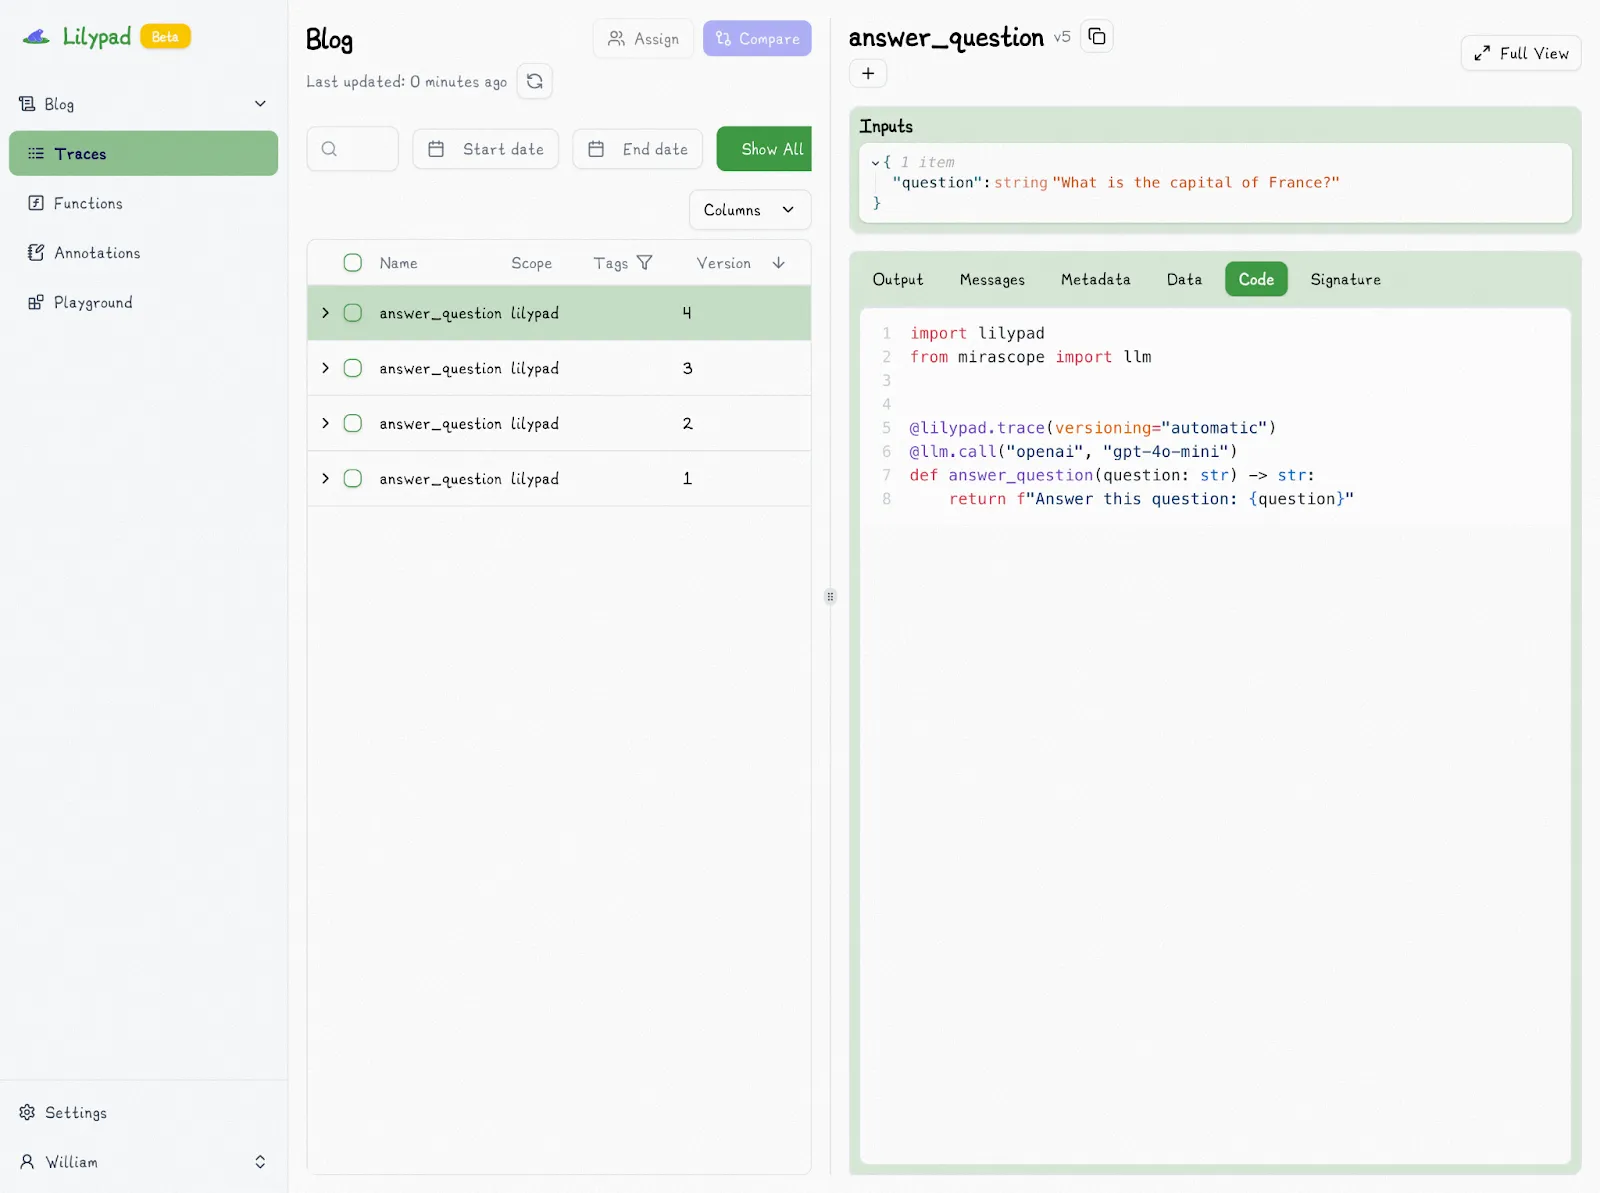1600x1193 pixels.
Task: Switch to the Signature tab
Action: point(1345,280)
